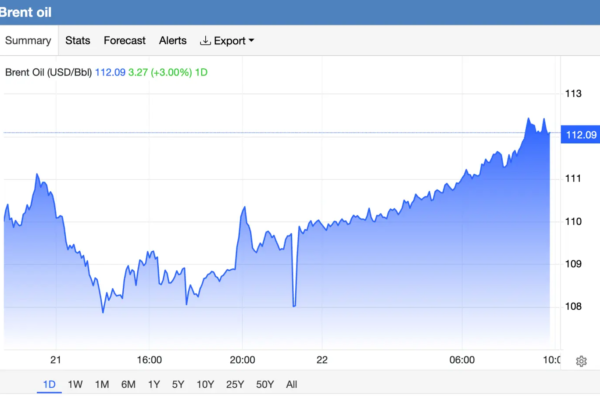Show the 5Y price history
This screenshot has height=400, width=600.
[x=178, y=384]
